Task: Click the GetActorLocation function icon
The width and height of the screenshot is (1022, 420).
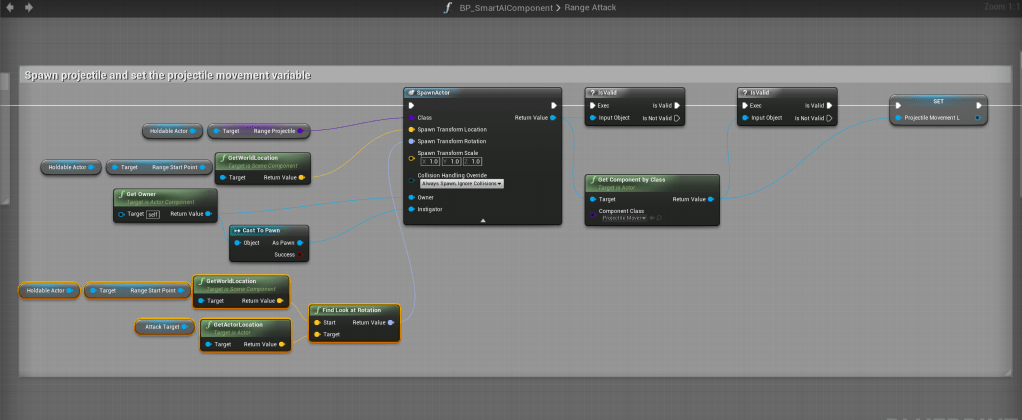Action: (x=207, y=325)
